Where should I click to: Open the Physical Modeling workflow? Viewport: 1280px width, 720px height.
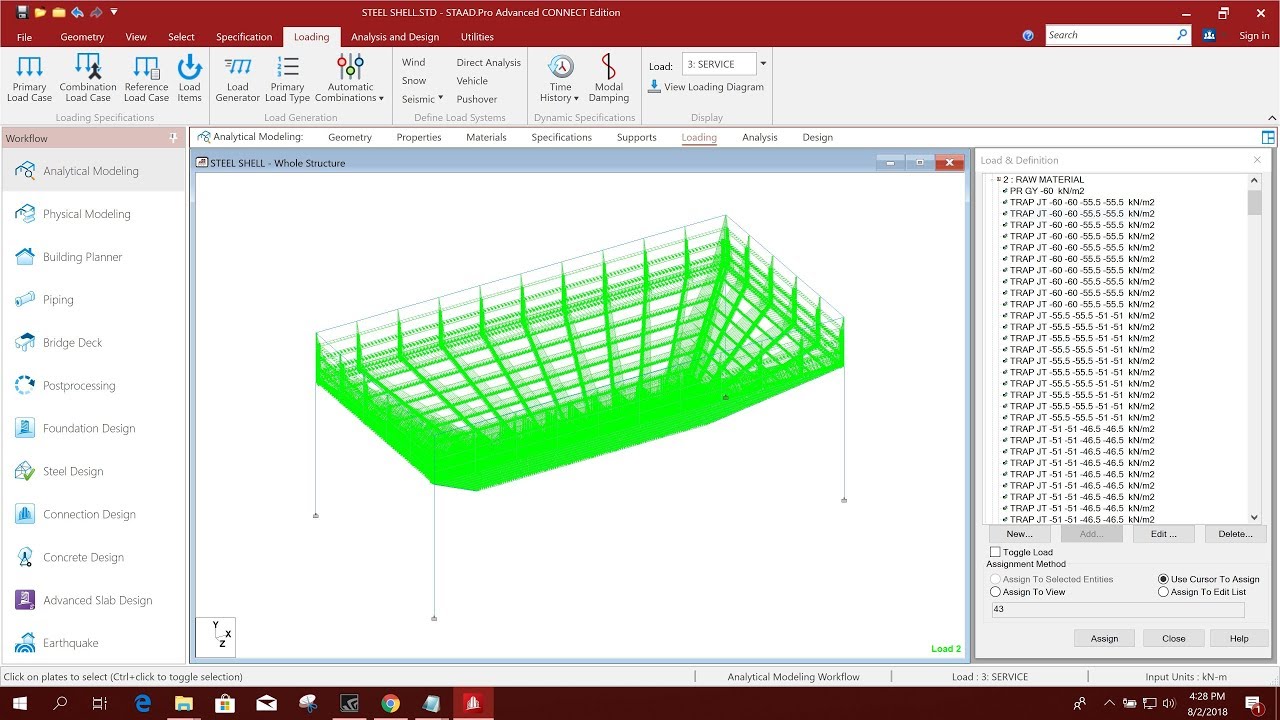pyautogui.click(x=85, y=214)
